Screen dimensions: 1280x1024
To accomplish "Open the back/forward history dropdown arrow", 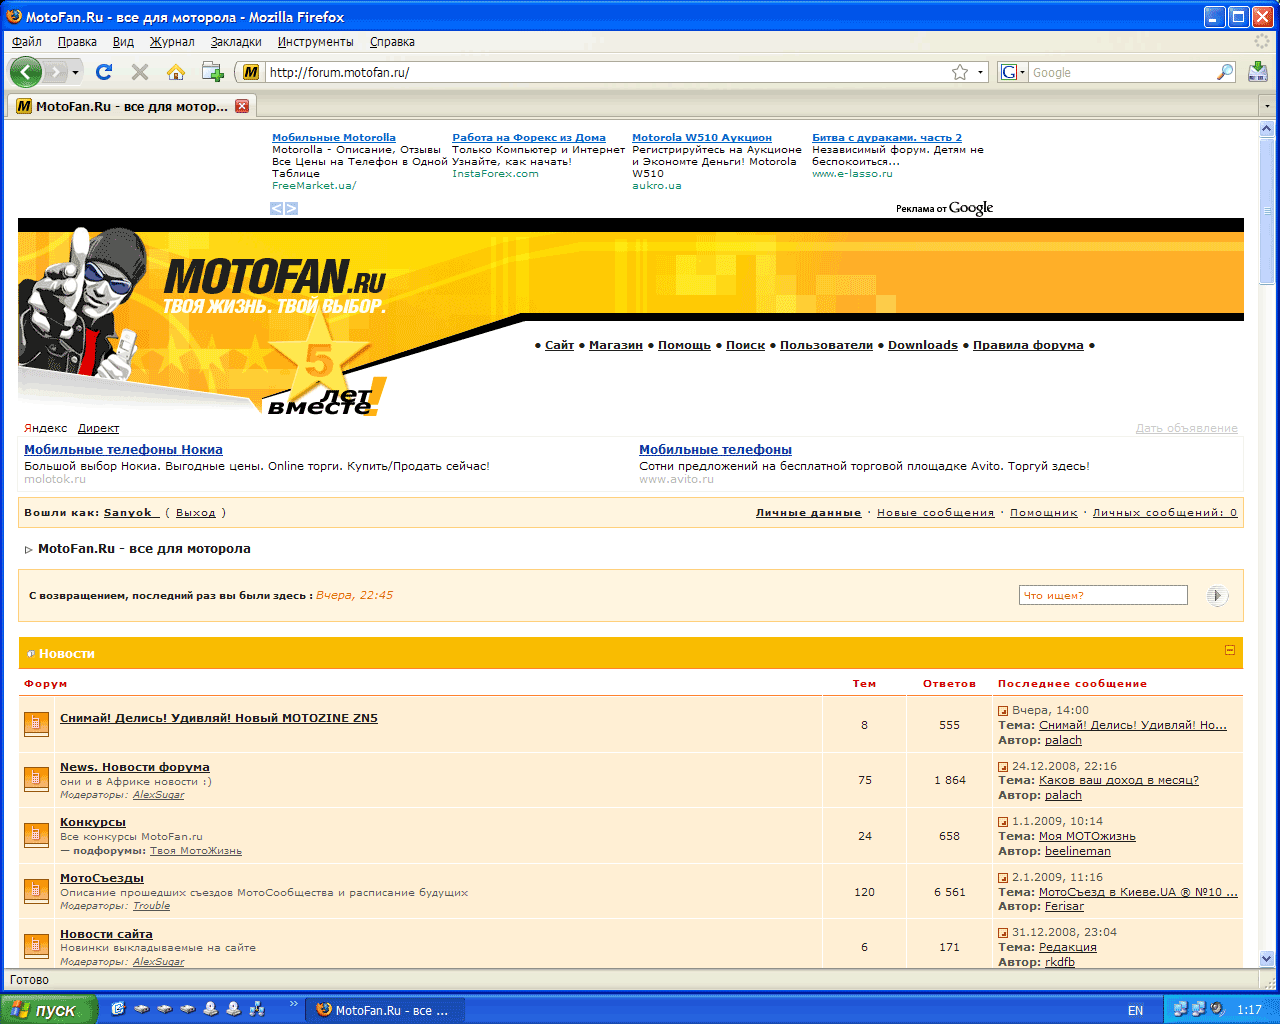I will point(75,72).
